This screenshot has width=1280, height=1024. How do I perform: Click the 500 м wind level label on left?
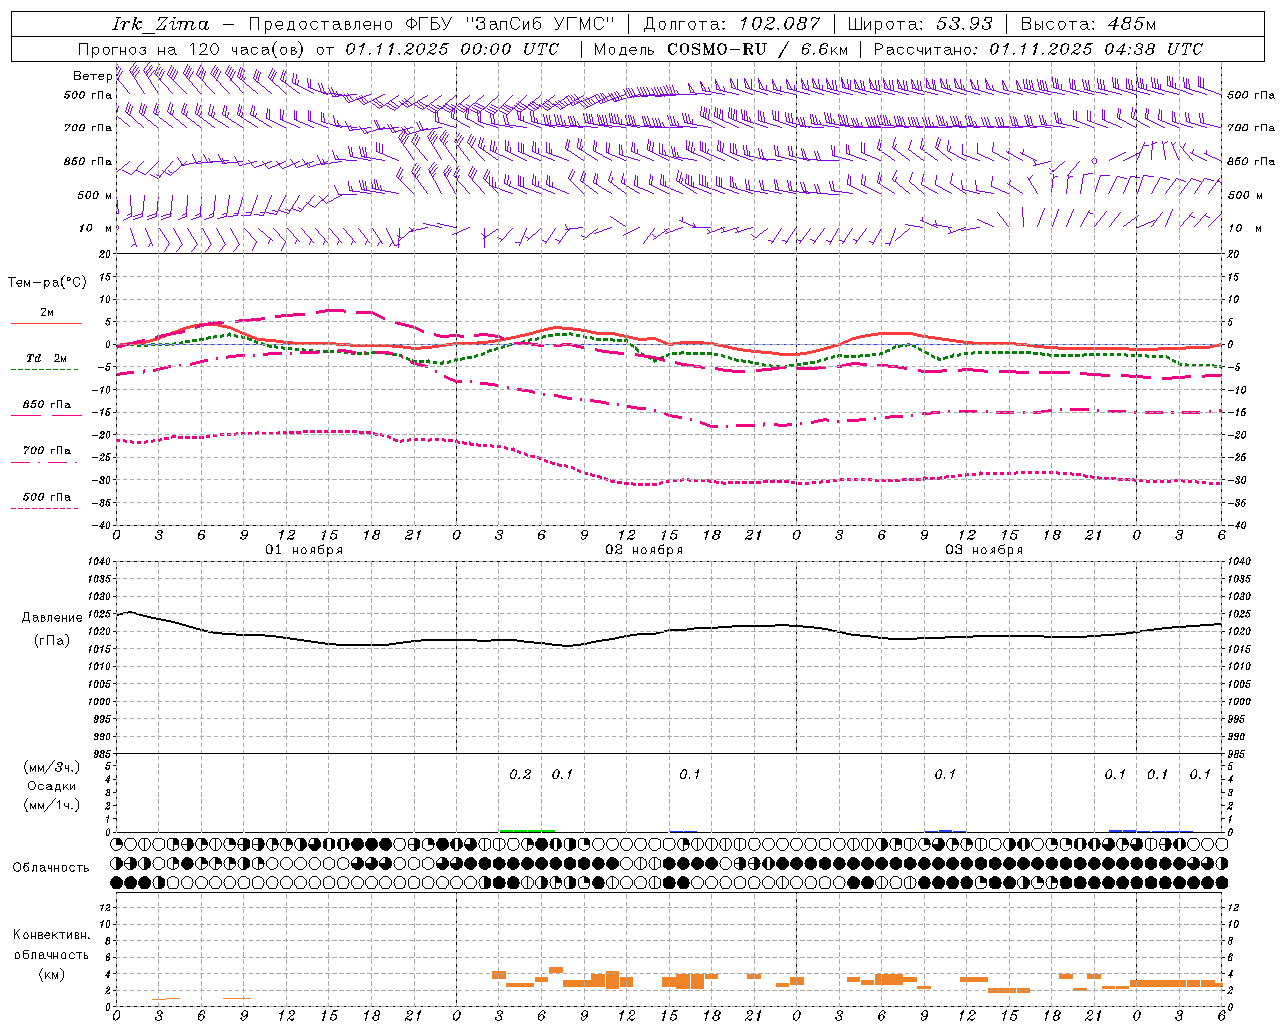pyautogui.click(x=95, y=196)
